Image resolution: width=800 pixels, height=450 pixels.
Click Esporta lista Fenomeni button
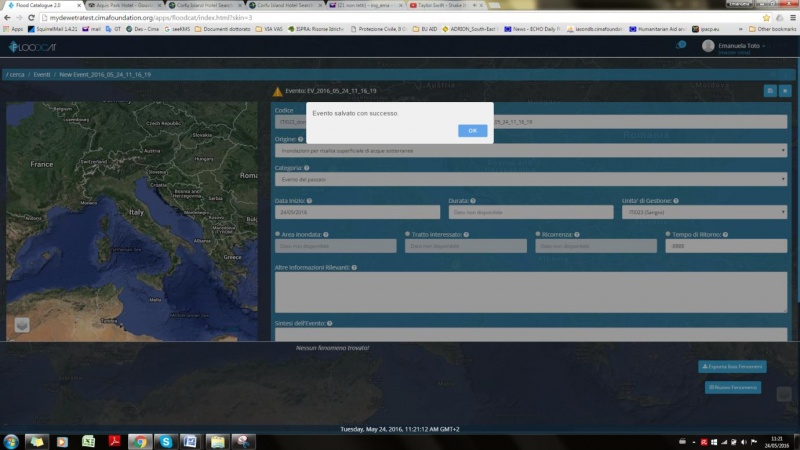[x=732, y=366]
